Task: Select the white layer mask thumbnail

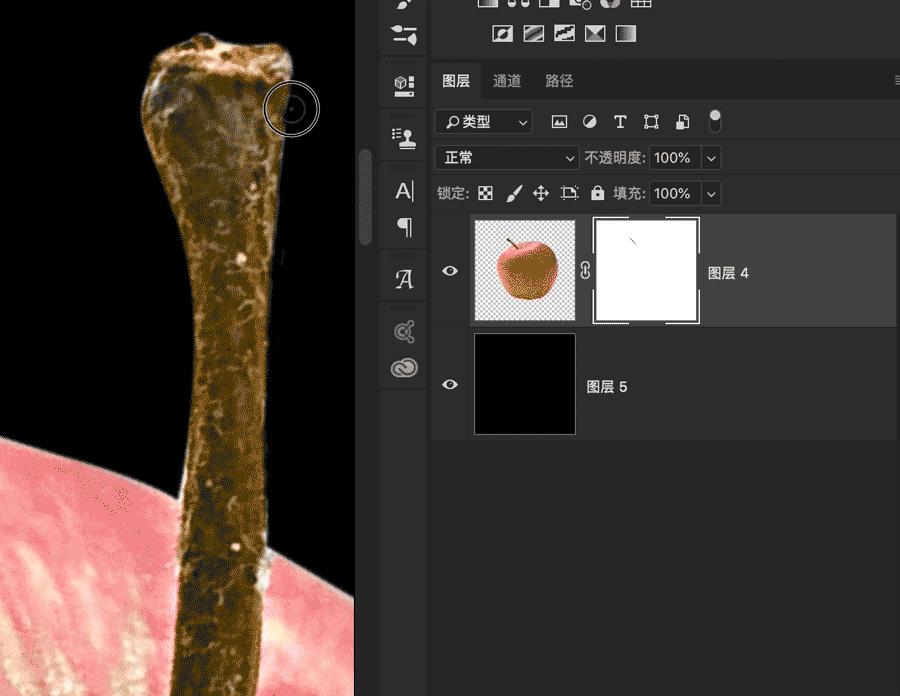Action: (646, 271)
